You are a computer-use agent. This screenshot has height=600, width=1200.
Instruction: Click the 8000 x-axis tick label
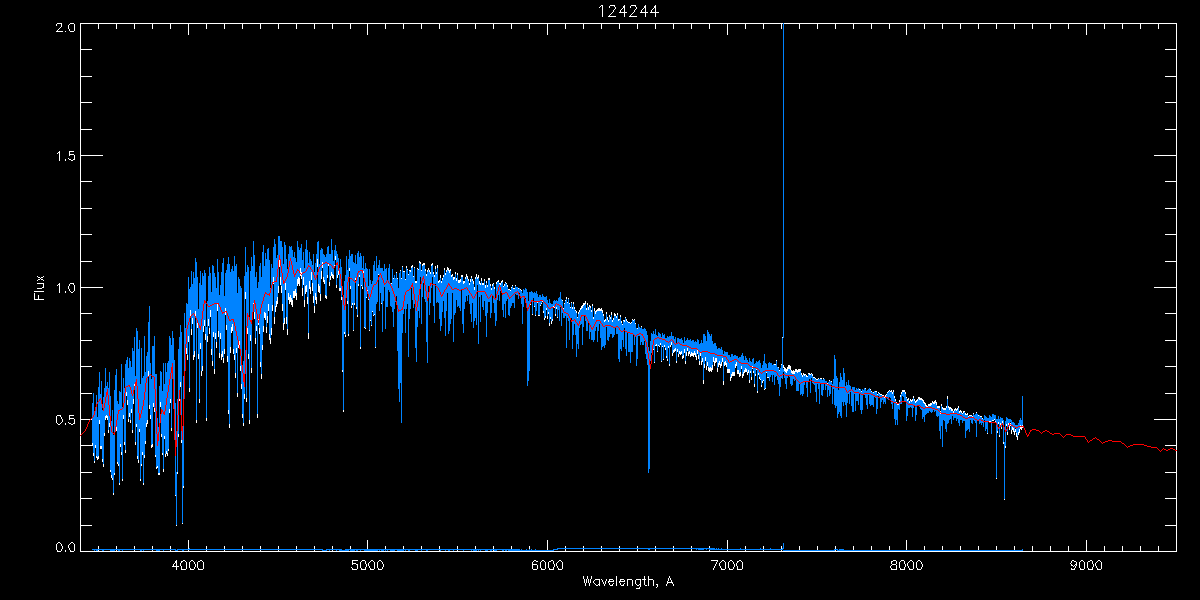(x=906, y=565)
